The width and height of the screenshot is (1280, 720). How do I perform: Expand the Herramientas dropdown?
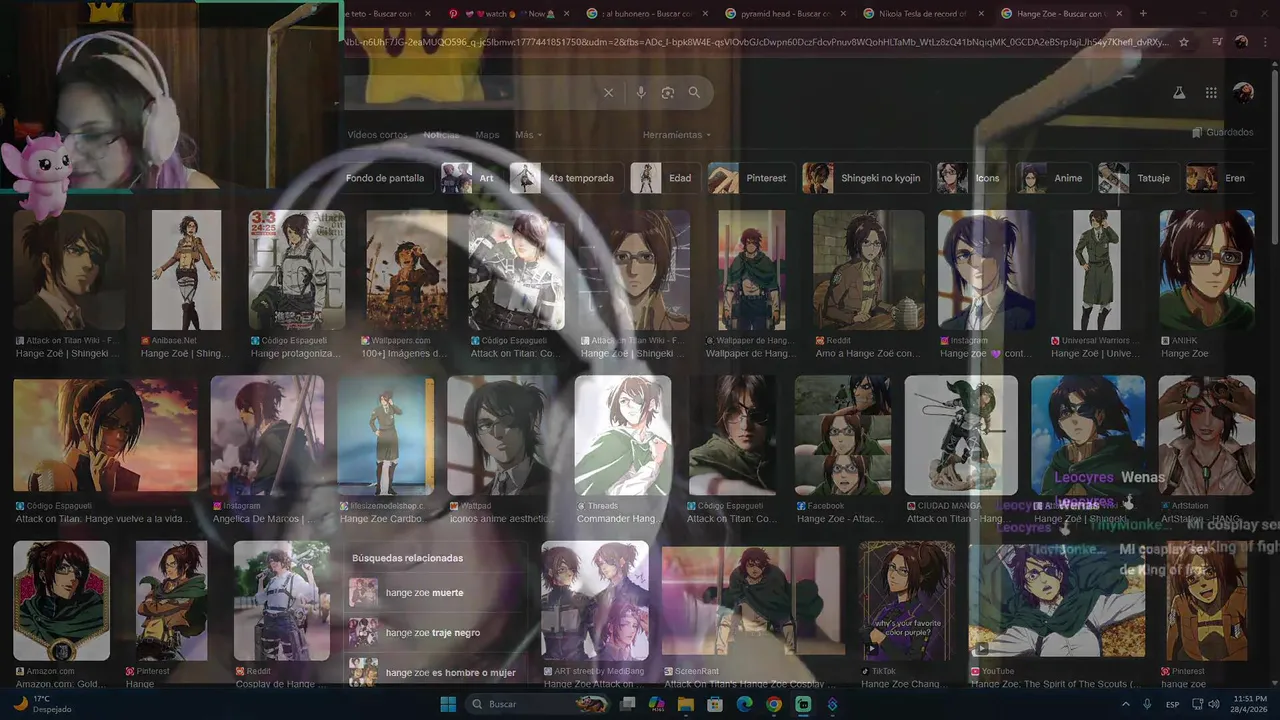[677, 135]
